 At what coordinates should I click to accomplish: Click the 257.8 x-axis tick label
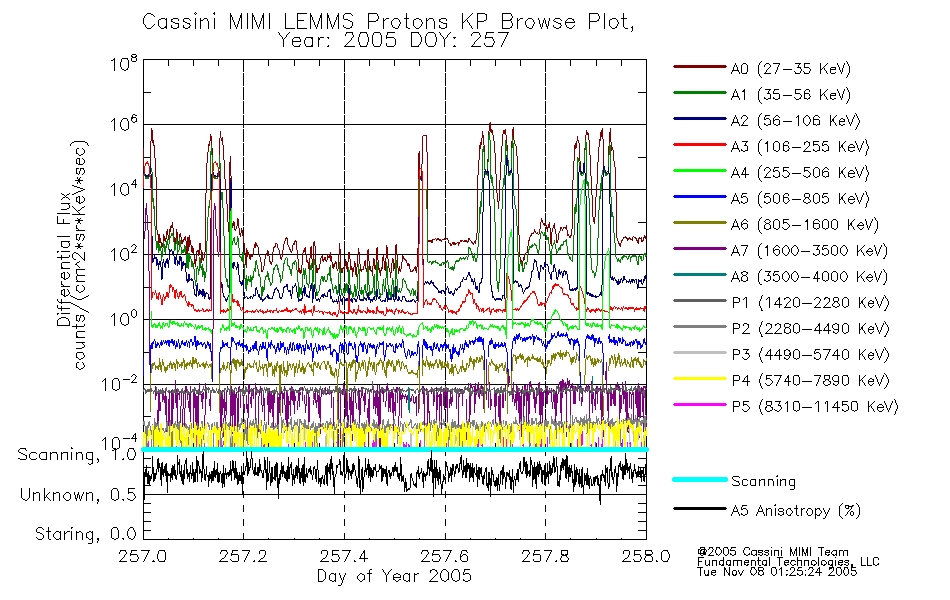click(545, 556)
